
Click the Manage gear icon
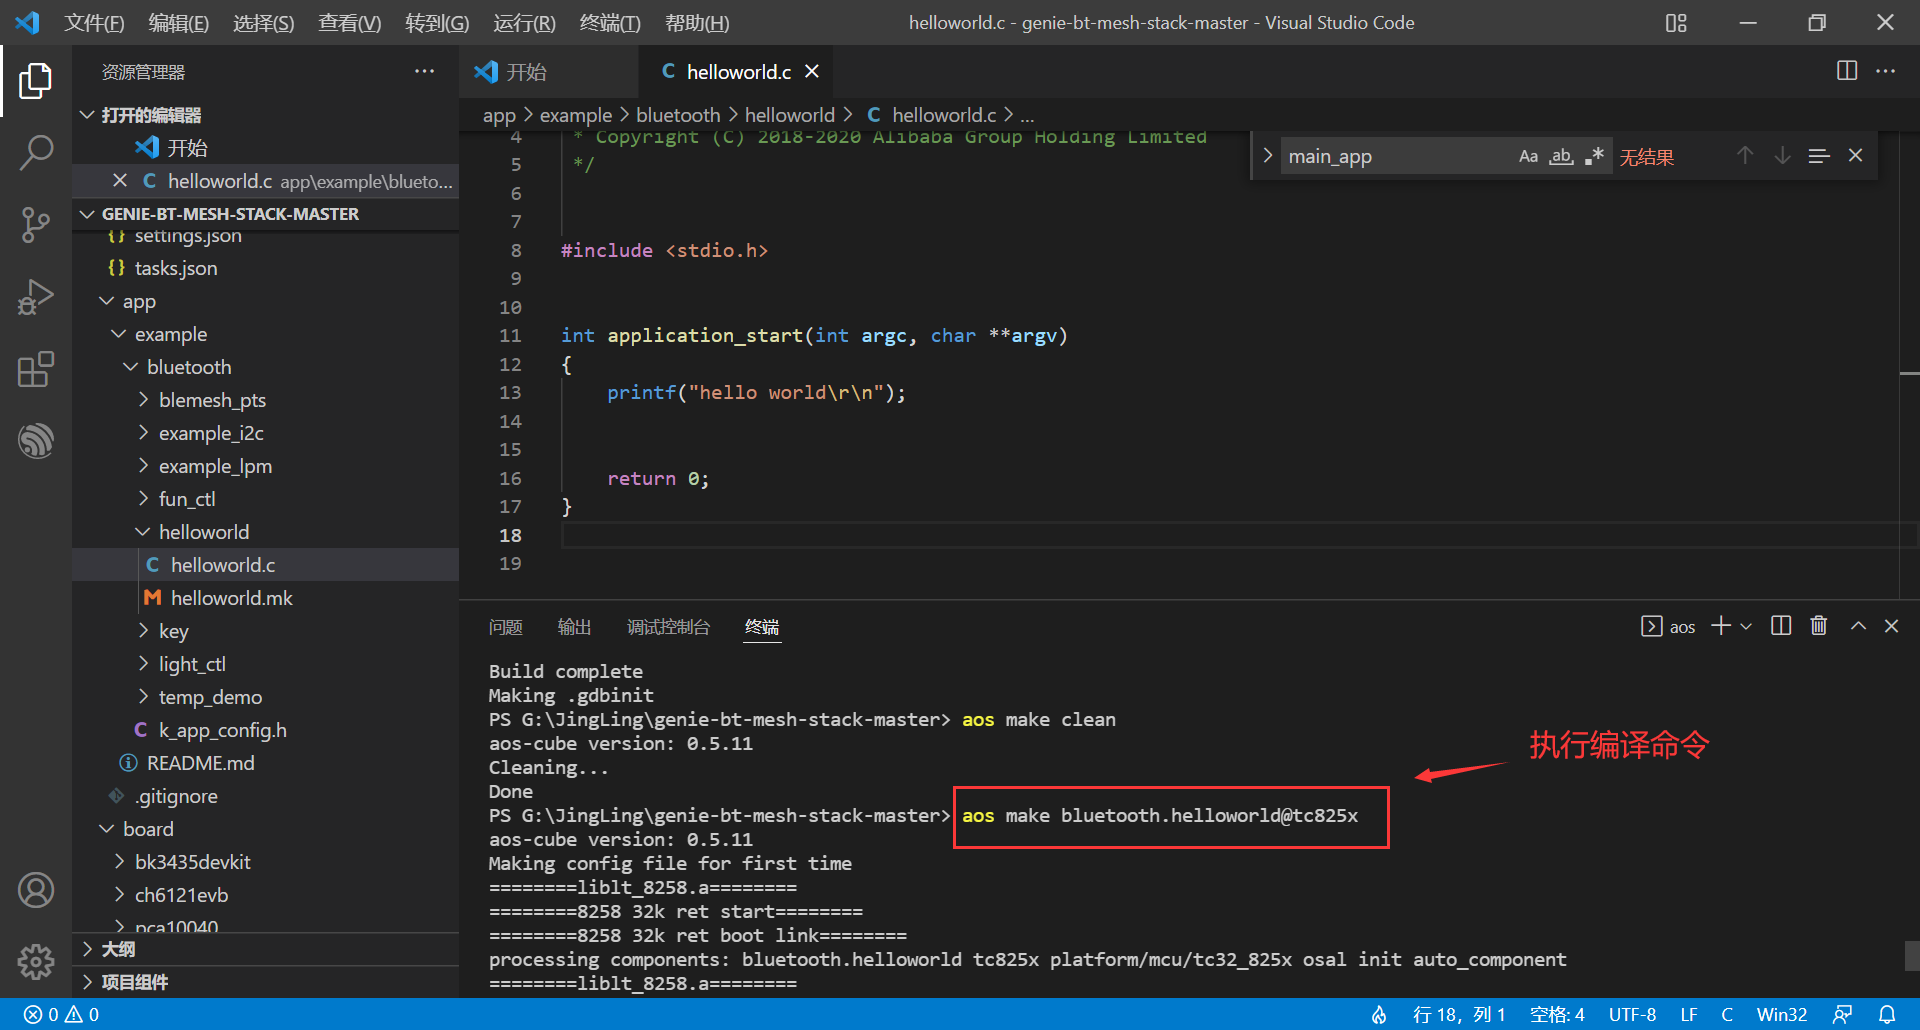click(x=36, y=961)
